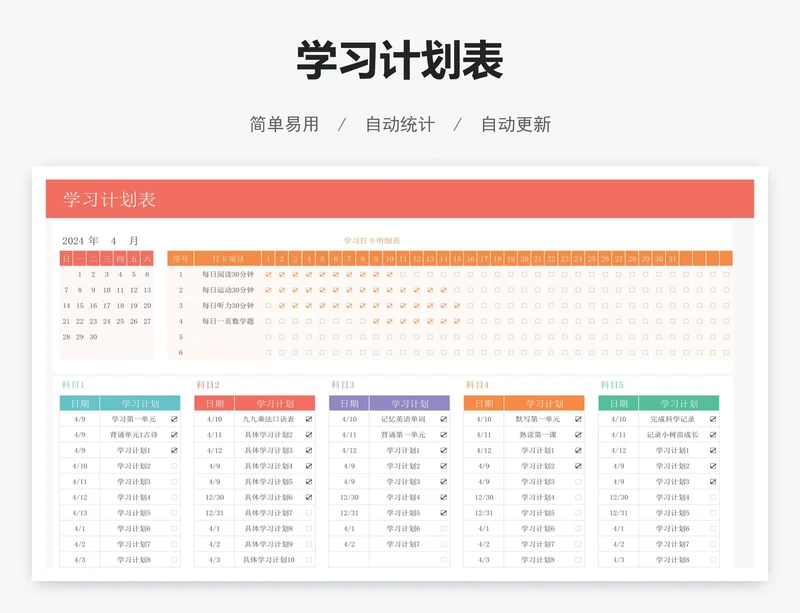
Task: Select the 熟读第一课 plan cell
Action: (538, 435)
